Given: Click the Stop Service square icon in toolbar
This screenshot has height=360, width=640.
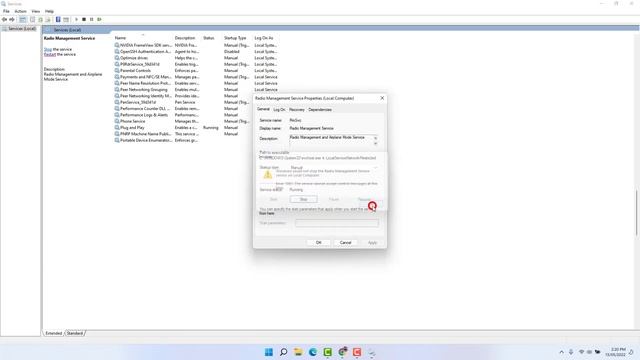Looking at the screenshot, I should click(84, 20).
